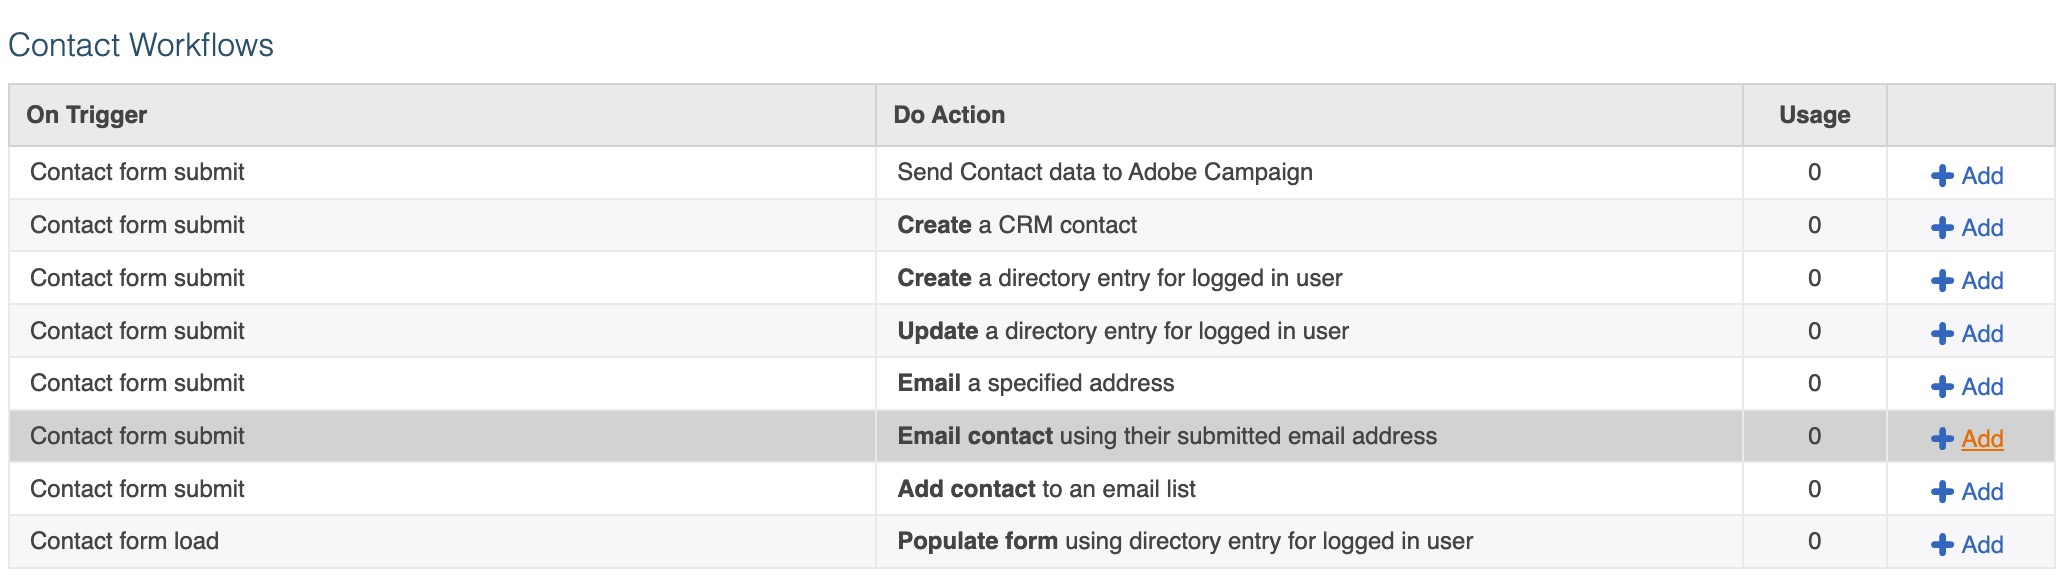Click plus icon for Create a CRM contact
This screenshot has width=2068, height=578.
pyautogui.click(x=1942, y=228)
